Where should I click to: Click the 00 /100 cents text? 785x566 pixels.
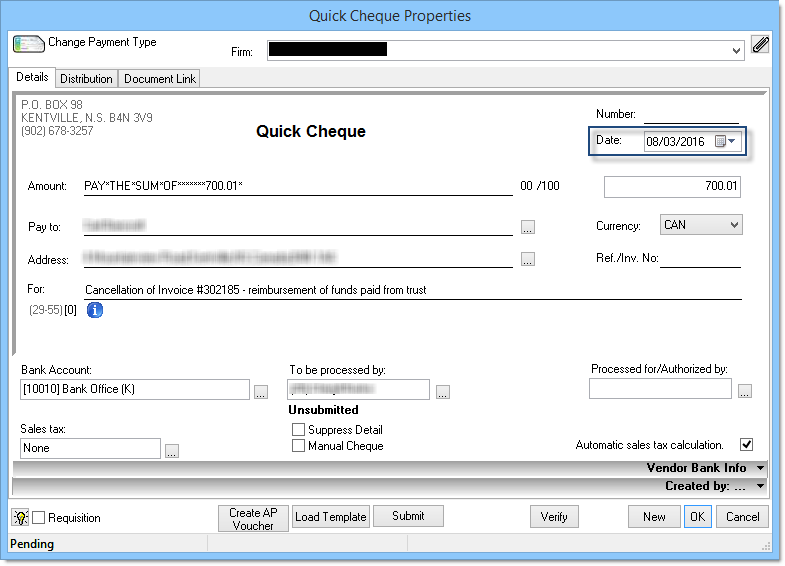540,186
